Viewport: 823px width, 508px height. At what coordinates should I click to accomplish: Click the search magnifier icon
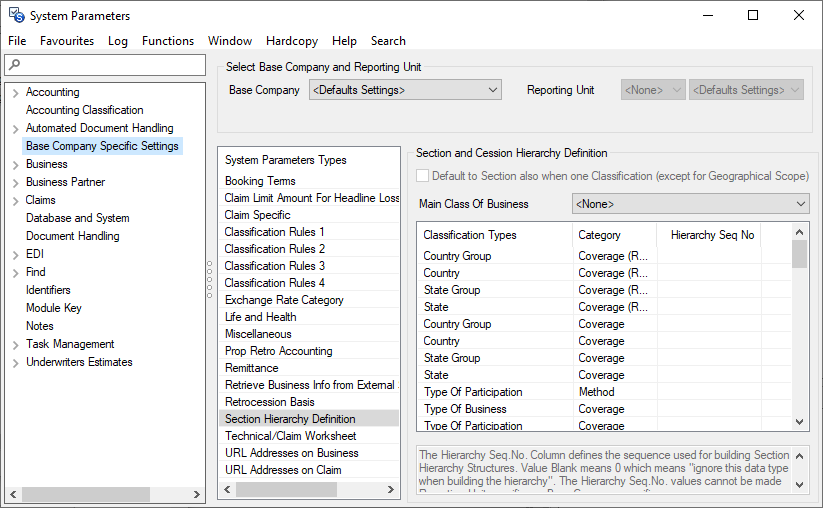click(x=13, y=65)
